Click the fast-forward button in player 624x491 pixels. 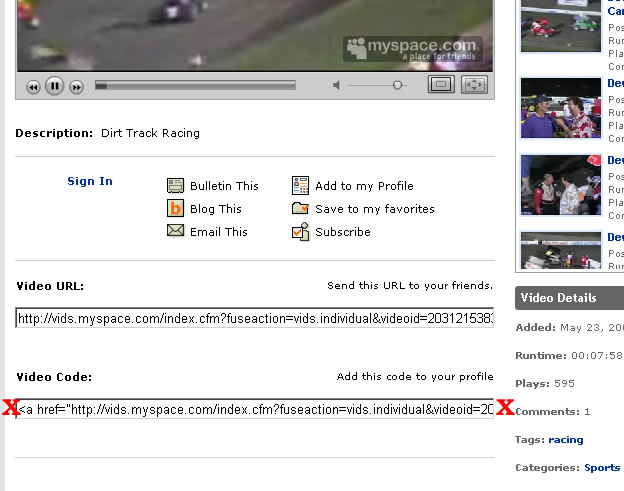pyautogui.click(x=76, y=87)
